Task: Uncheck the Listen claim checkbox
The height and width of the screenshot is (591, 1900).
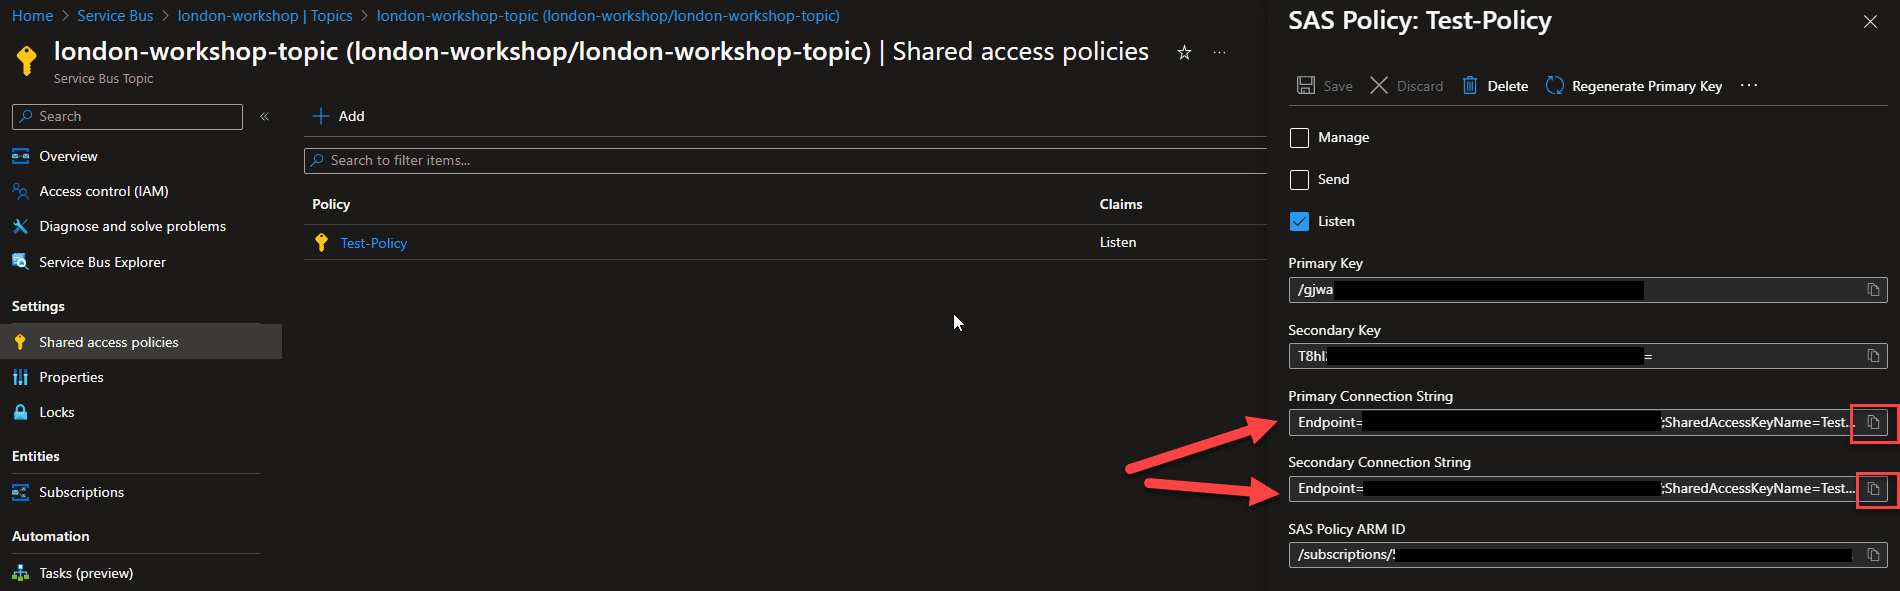Action: point(1299,222)
